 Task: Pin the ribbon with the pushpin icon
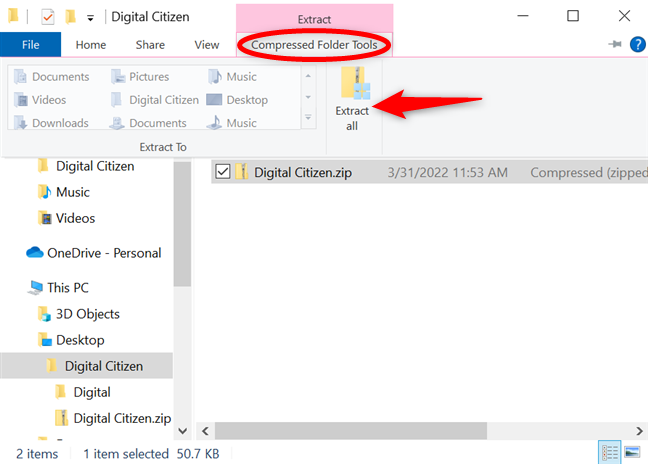click(x=615, y=44)
